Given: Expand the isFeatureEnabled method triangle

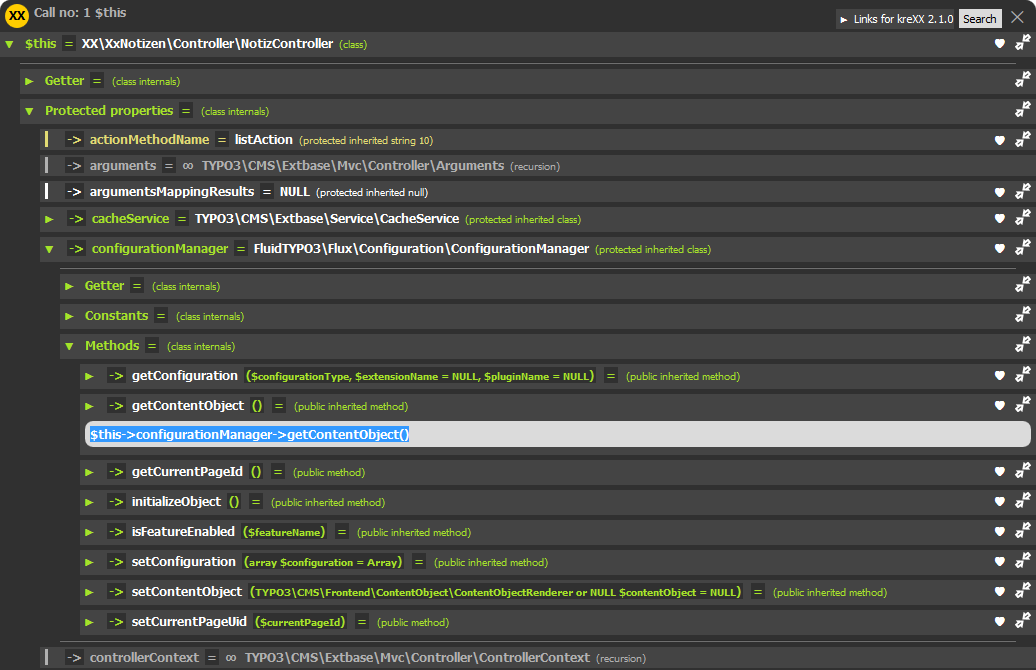Looking at the screenshot, I should 89,533.
